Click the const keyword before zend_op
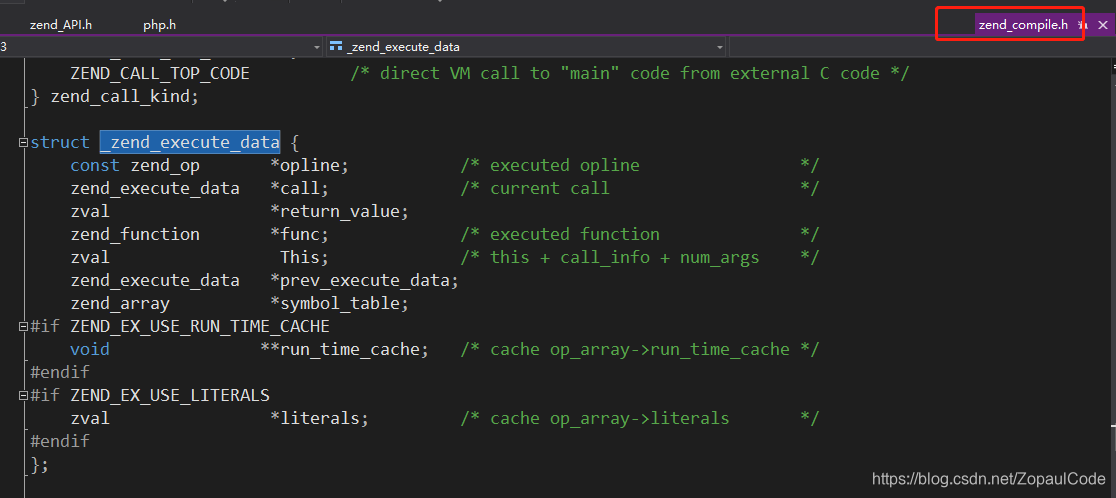The image size is (1116, 498). pyautogui.click(x=95, y=165)
